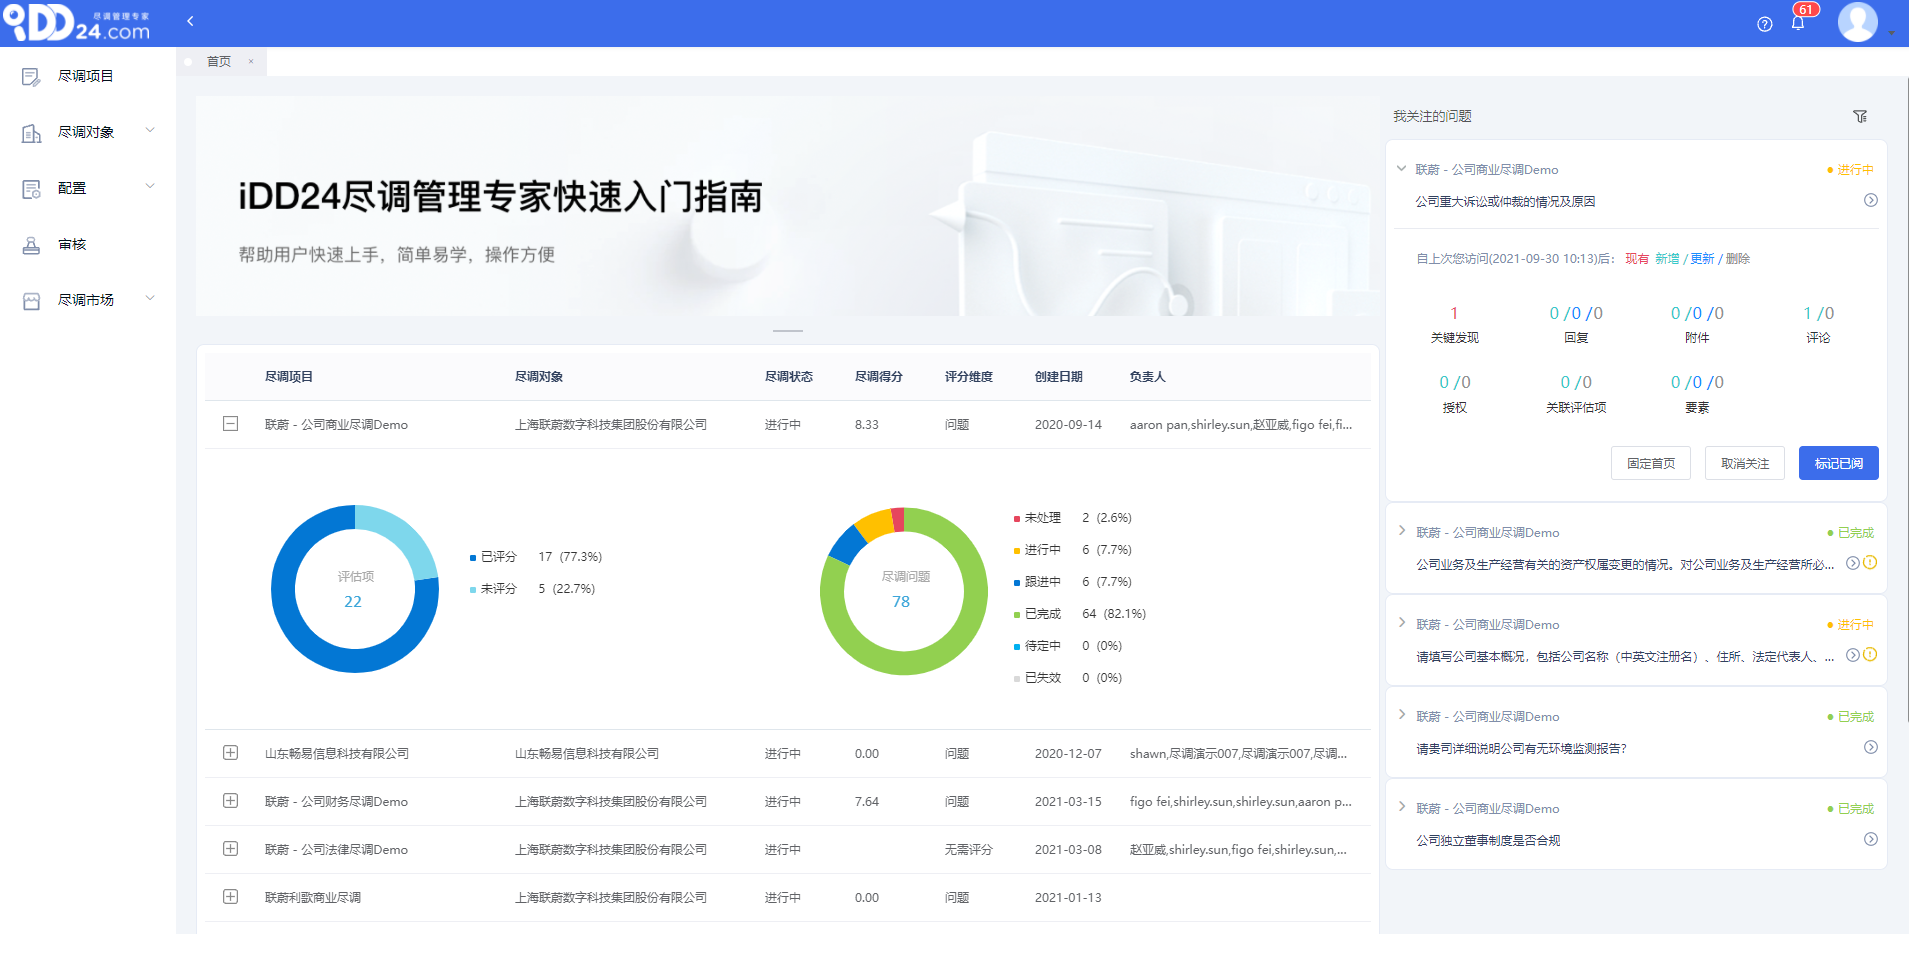Viewport: 1909px width, 963px height.
Task: Open arrow for 环境监测报告 question
Action: click(1871, 747)
